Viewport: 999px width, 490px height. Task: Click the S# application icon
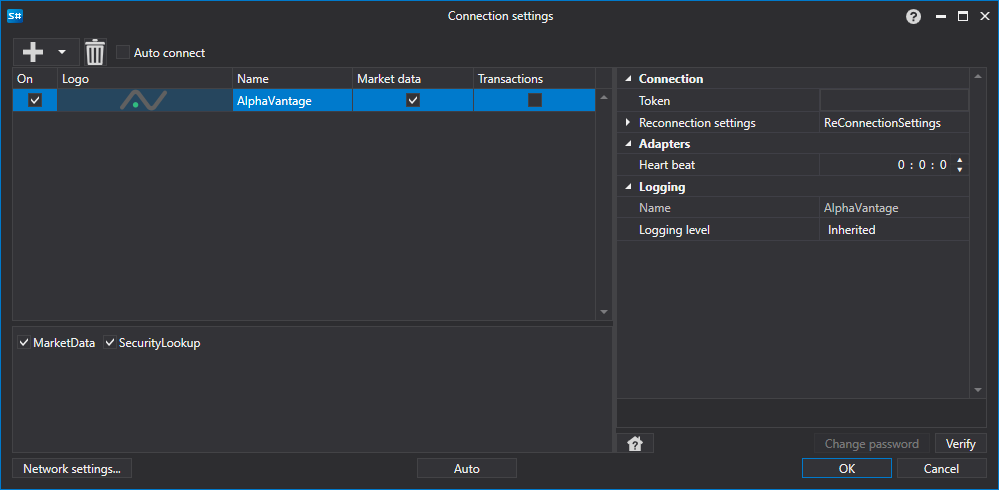[x=15, y=17]
